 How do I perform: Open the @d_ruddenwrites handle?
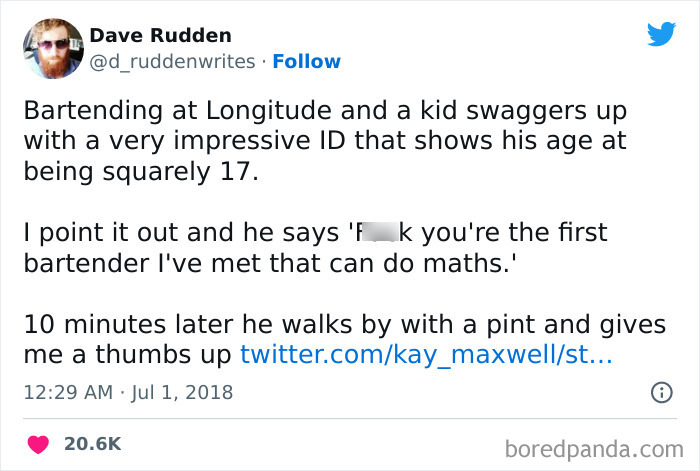tap(172, 62)
